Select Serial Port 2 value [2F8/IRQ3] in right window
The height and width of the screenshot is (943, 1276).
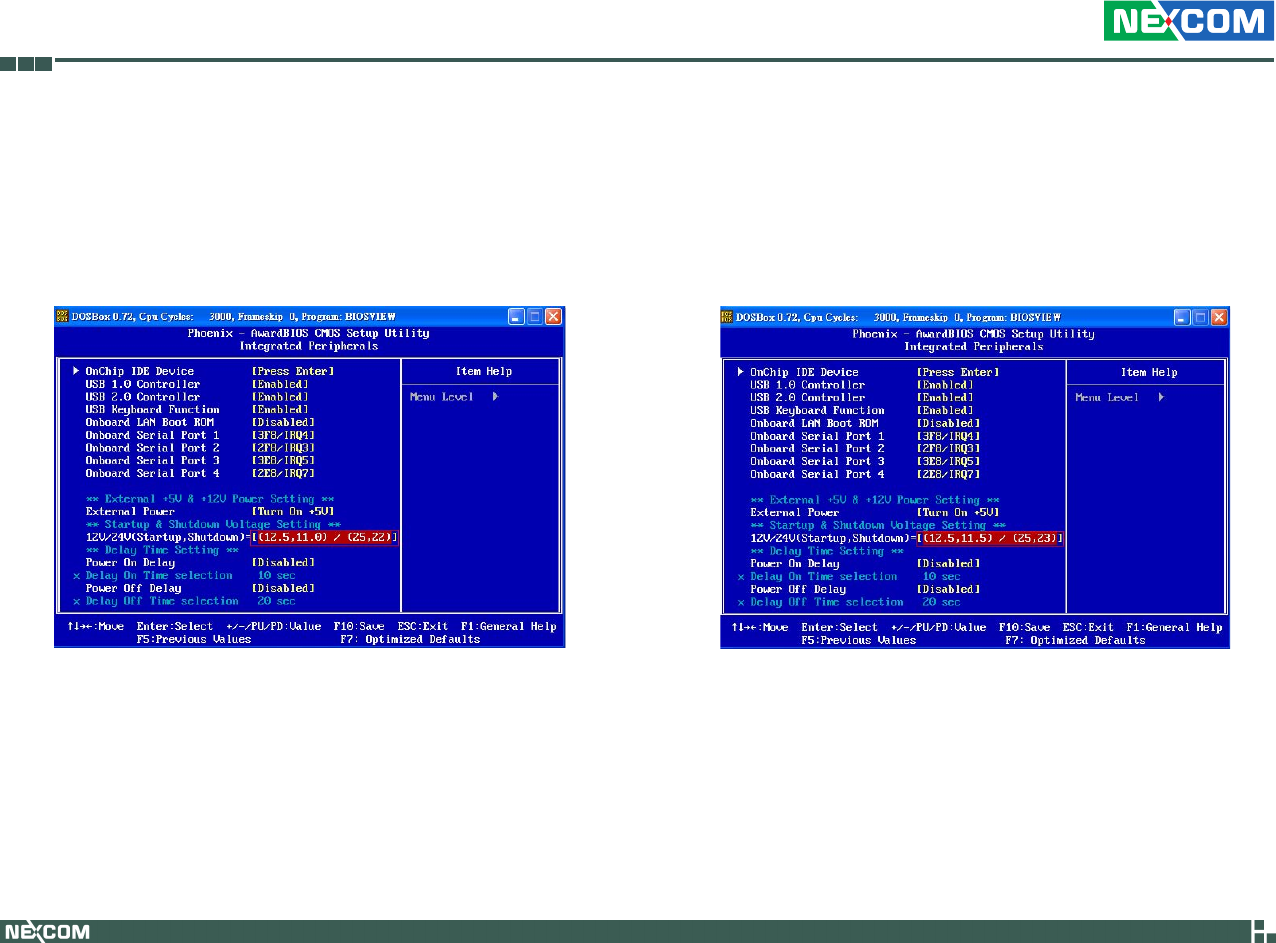pos(947,449)
